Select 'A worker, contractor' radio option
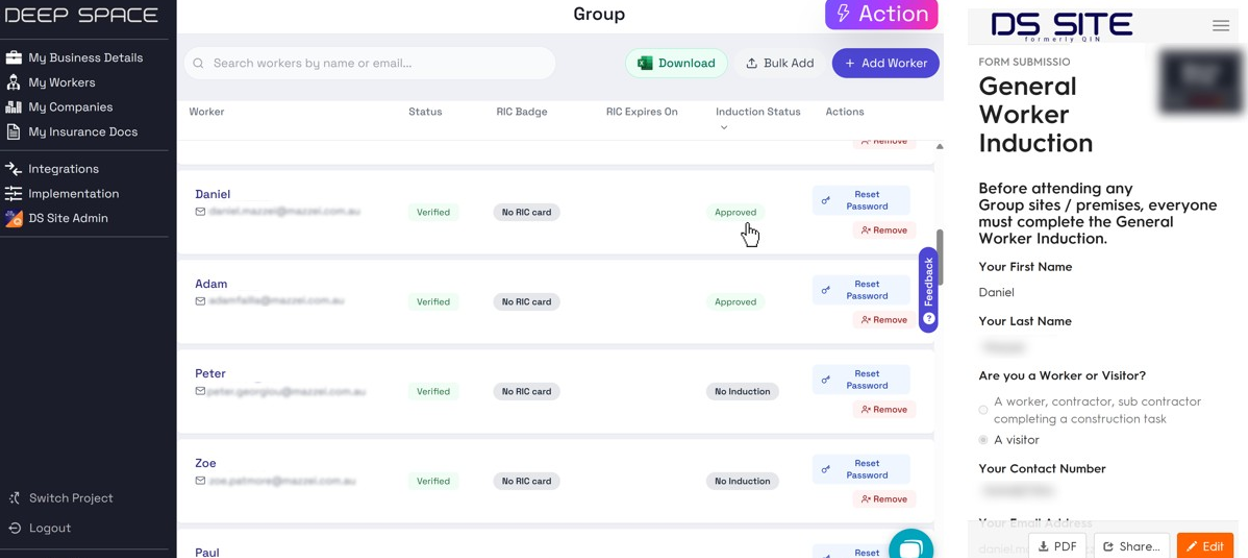Screen dimensions: 1248x558 coord(983,410)
